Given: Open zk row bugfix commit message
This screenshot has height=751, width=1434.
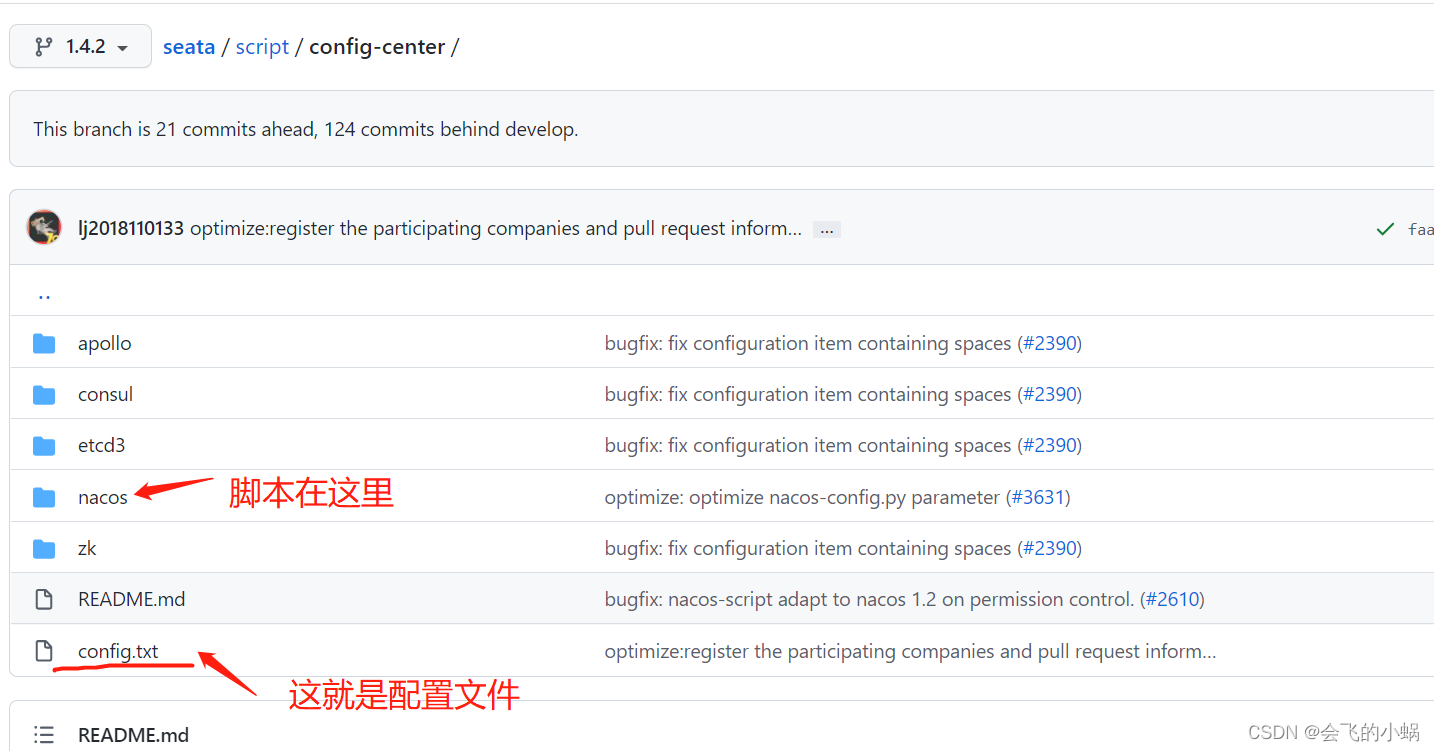Looking at the screenshot, I should (808, 548).
